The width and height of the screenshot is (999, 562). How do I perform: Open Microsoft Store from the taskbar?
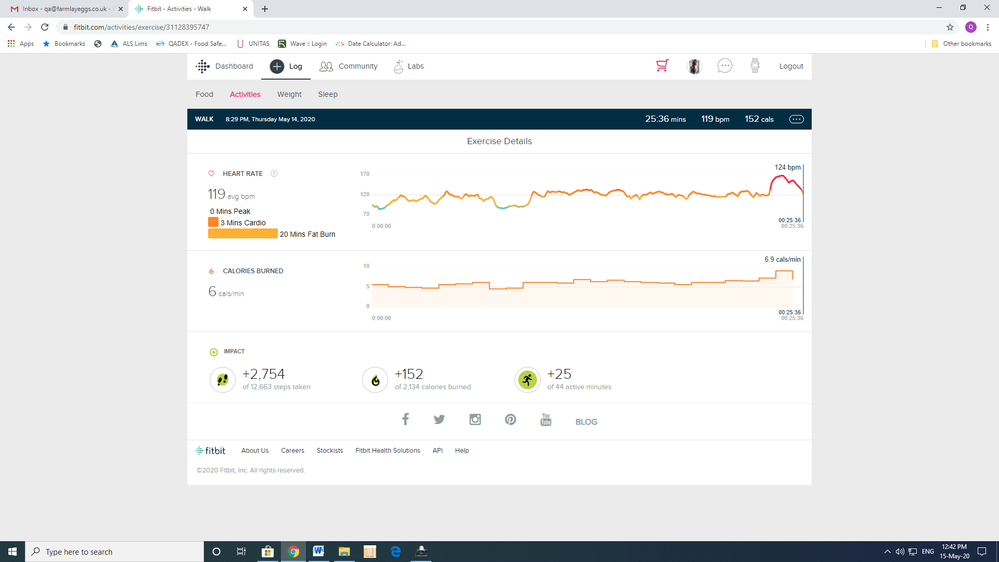point(268,552)
